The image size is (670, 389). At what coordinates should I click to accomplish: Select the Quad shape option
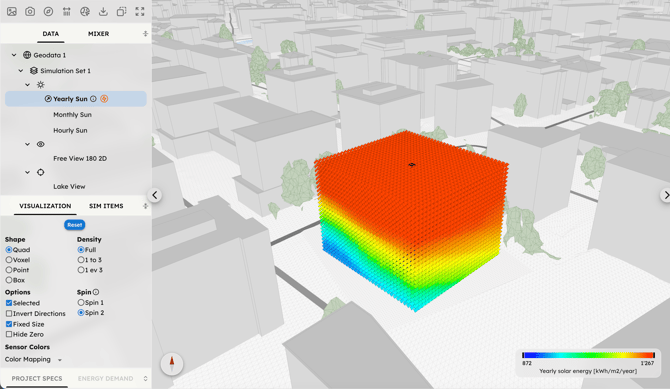(9, 250)
